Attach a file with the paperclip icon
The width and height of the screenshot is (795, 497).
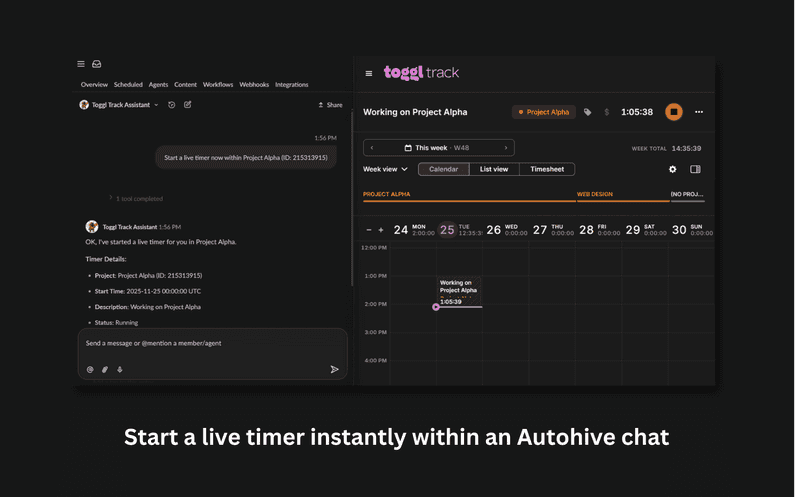point(105,370)
